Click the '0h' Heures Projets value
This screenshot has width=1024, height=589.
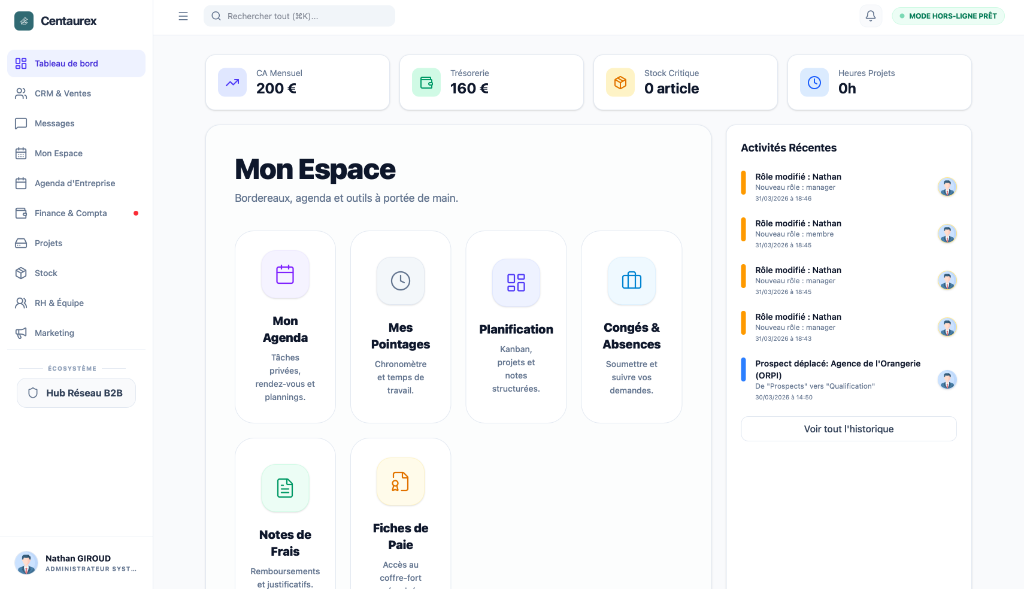pyautogui.click(x=847, y=88)
